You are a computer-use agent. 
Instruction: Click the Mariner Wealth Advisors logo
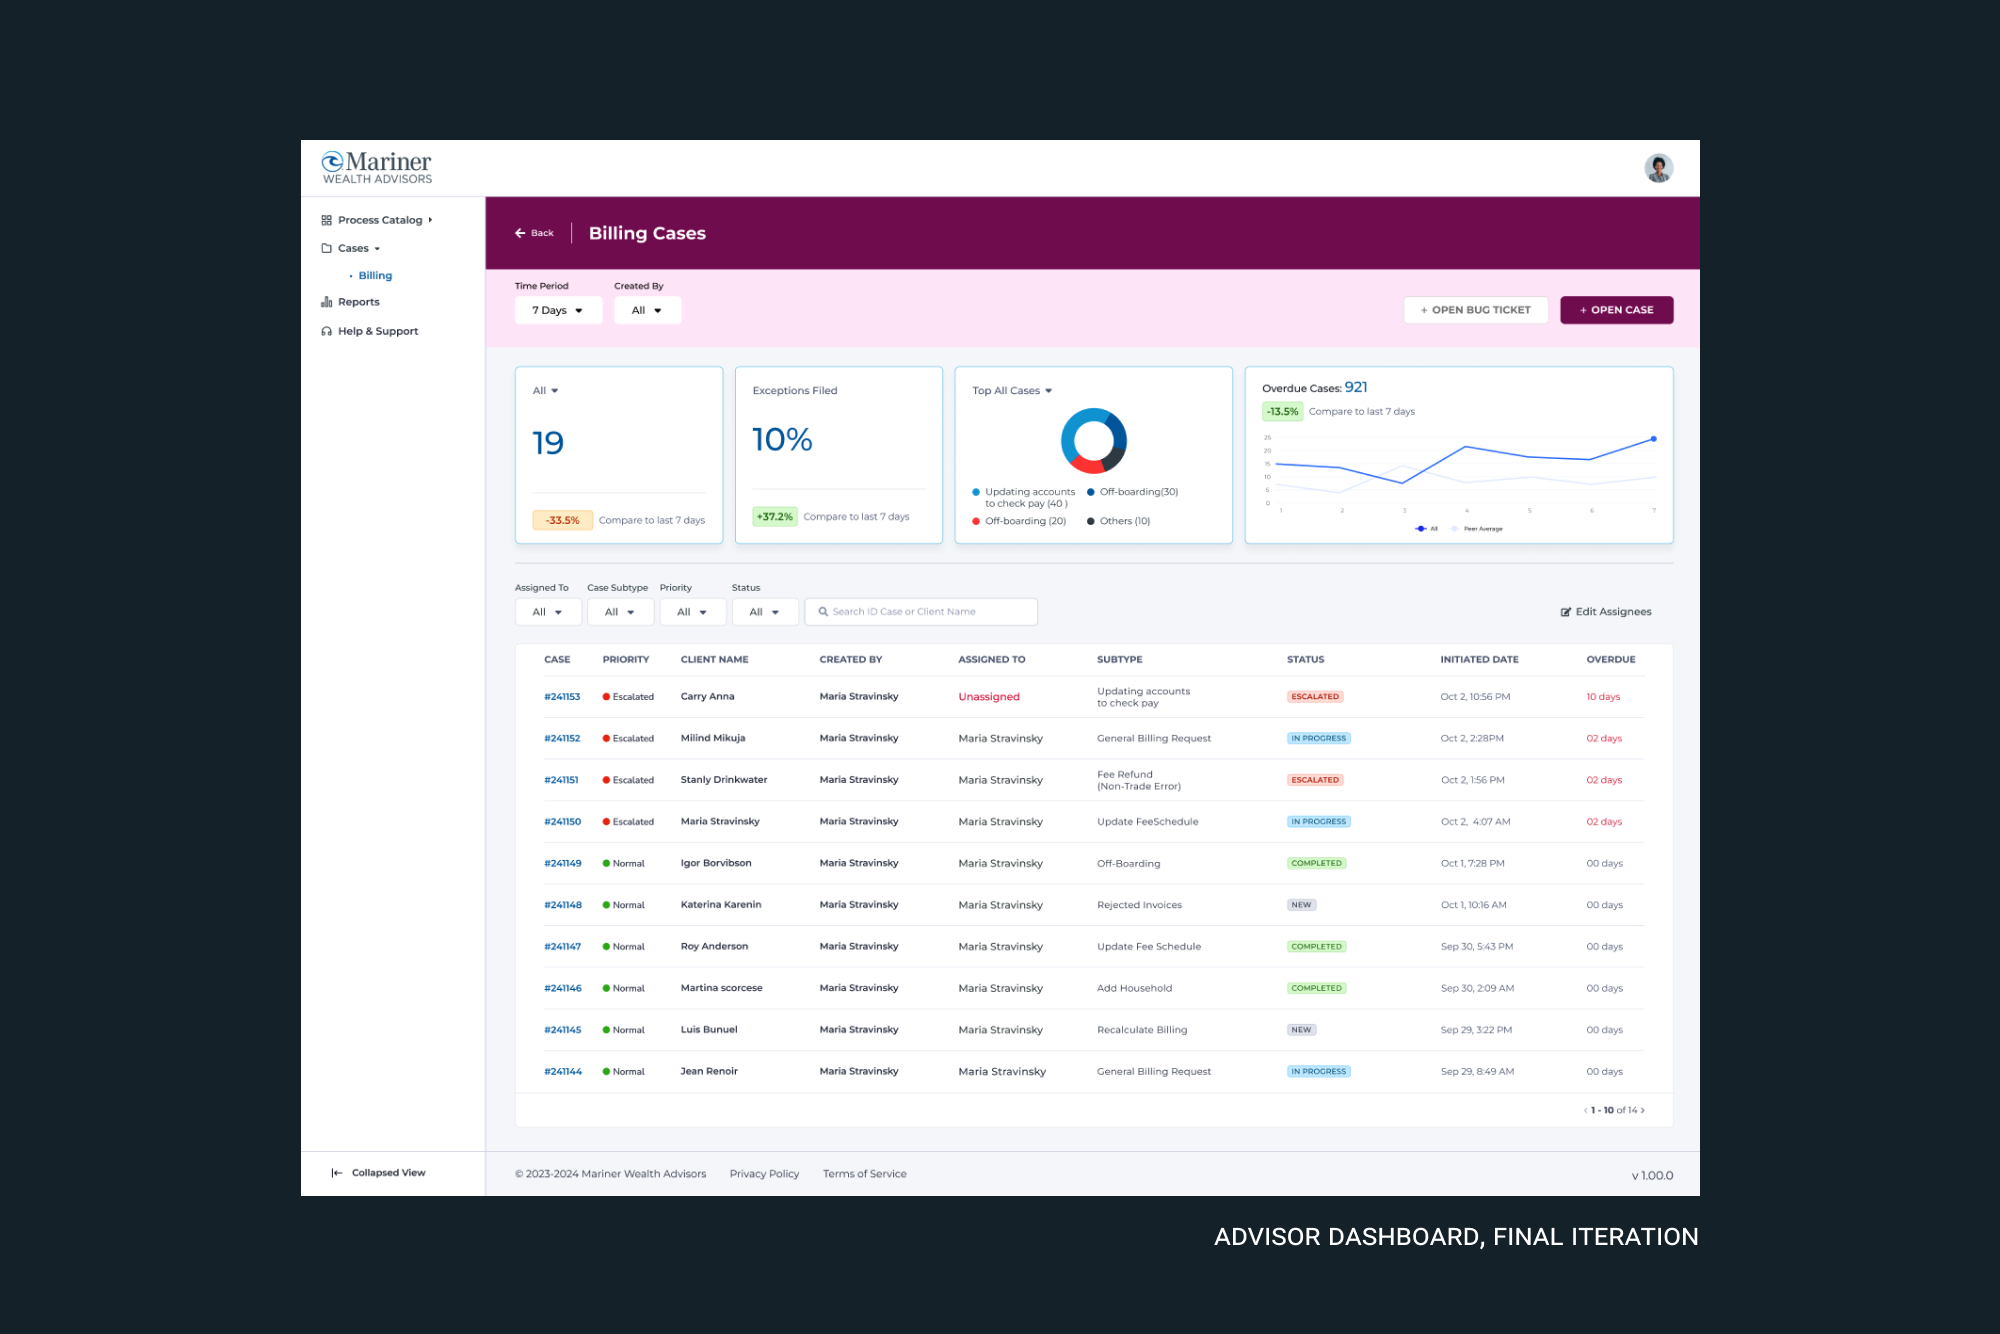(x=377, y=168)
